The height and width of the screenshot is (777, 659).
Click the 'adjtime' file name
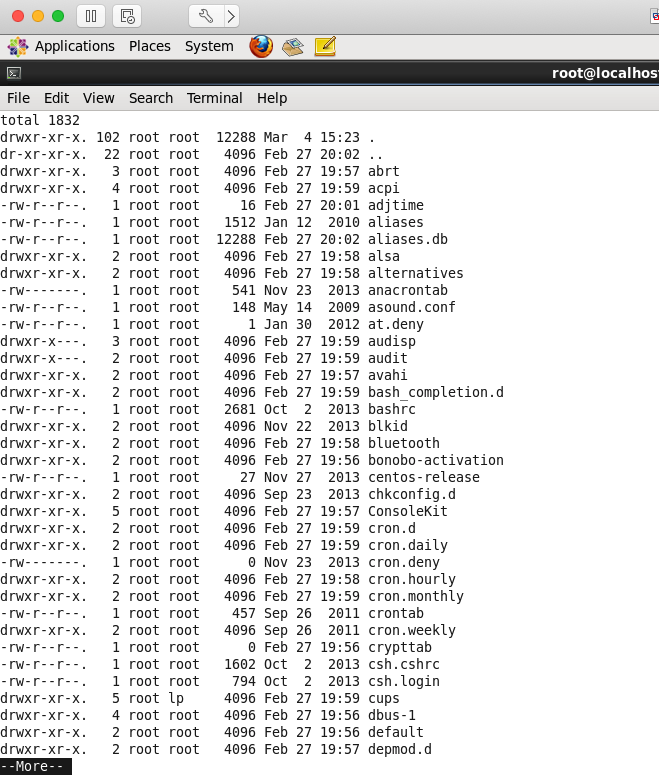(x=395, y=205)
